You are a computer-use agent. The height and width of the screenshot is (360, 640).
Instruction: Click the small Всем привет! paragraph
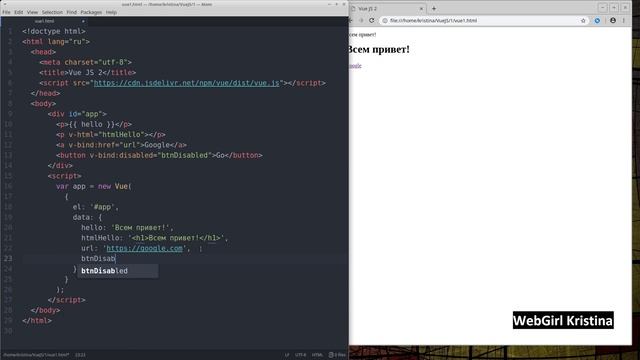(x=363, y=35)
